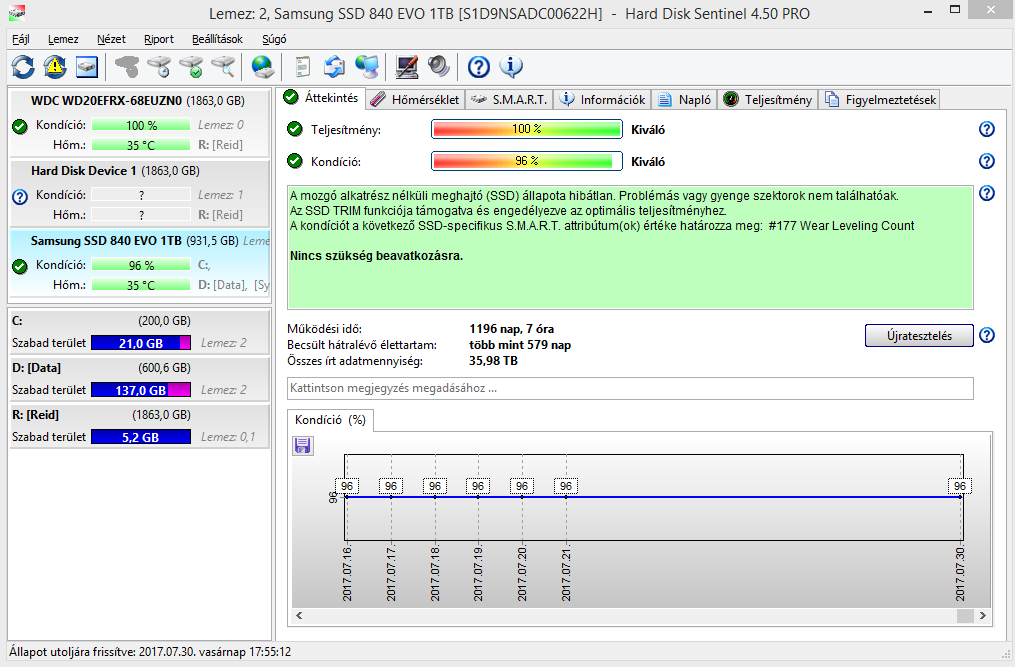Image resolution: width=1015 pixels, height=667 pixels.
Task: Click the disk with green checkmark icon
Action: point(192,67)
